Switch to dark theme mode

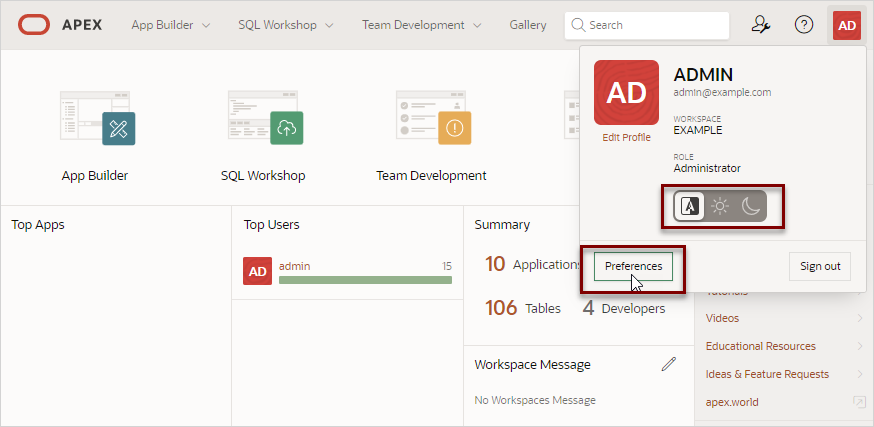751,207
